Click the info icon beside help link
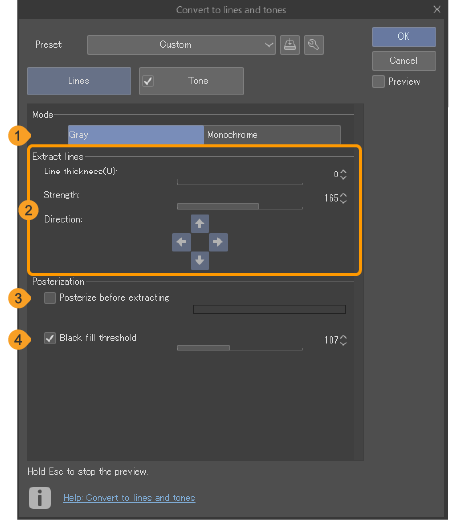 pos(40,498)
